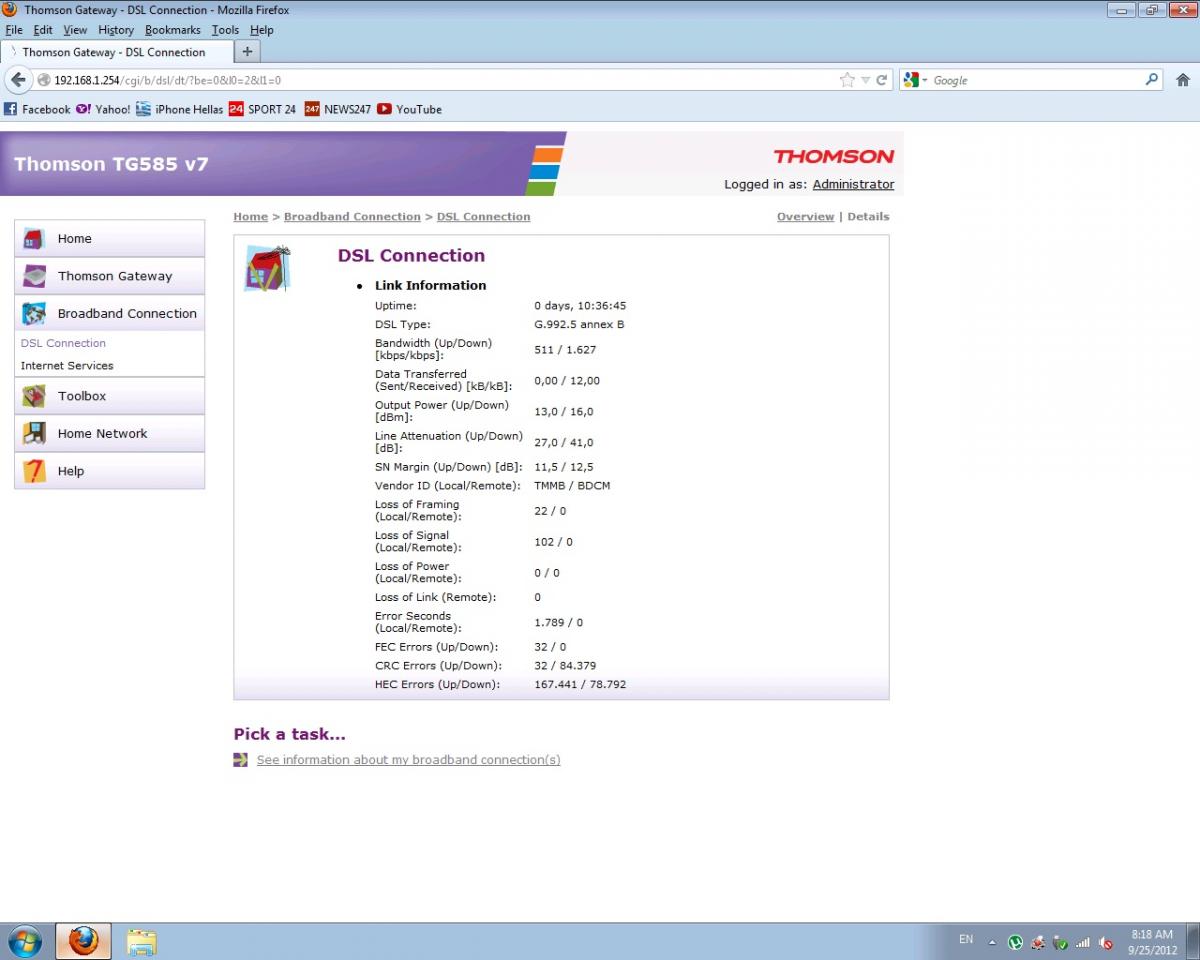Click the Details view link
This screenshot has height=960, width=1200.
point(868,217)
